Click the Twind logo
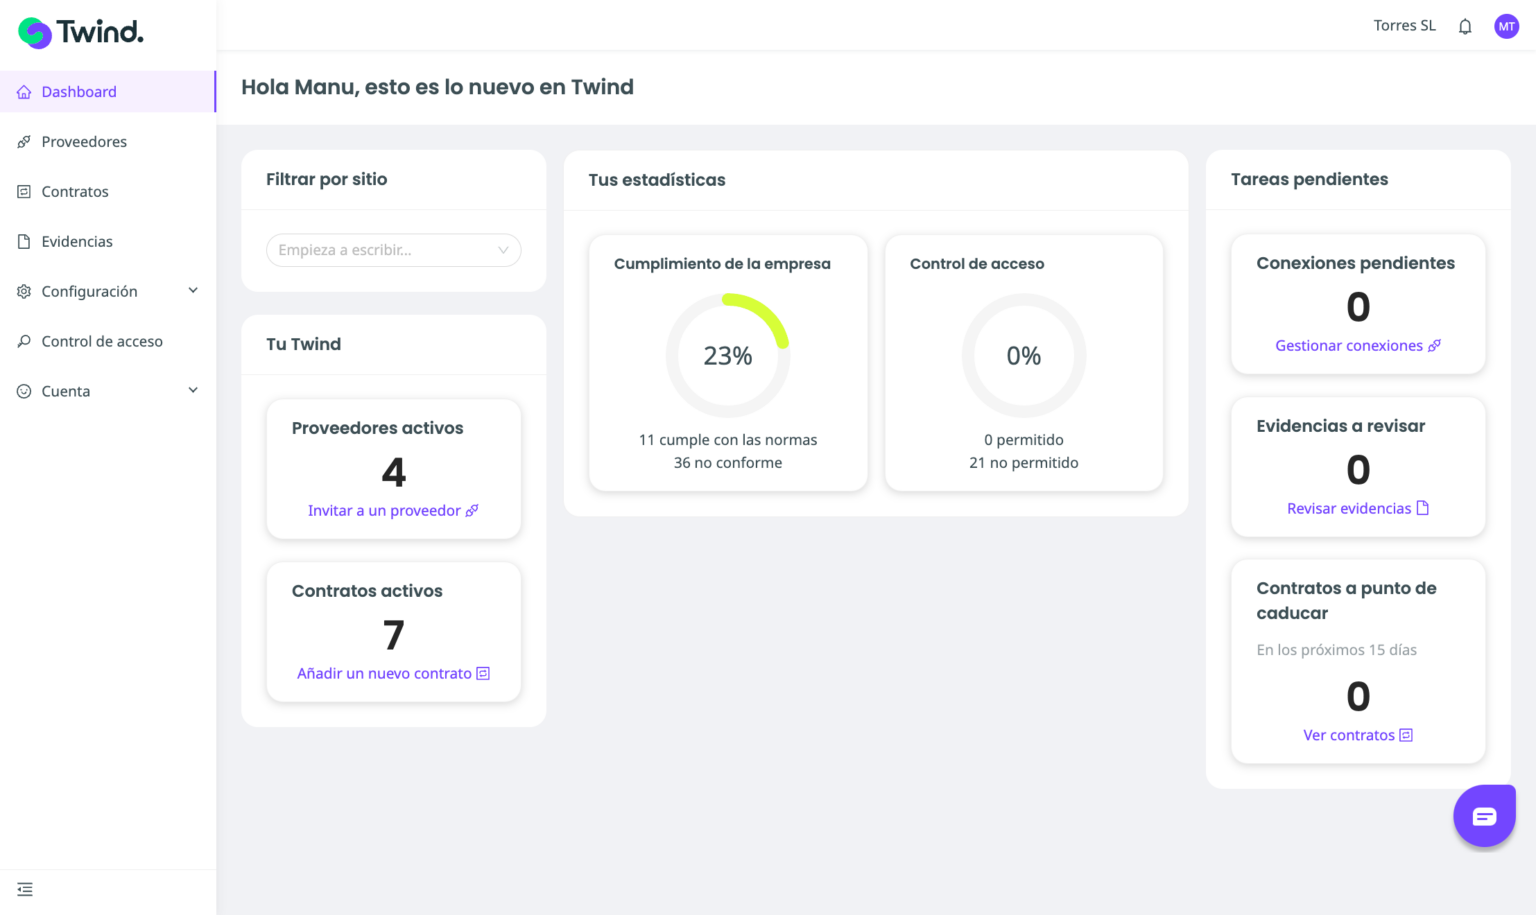The image size is (1536, 915). pyautogui.click(x=81, y=33)
